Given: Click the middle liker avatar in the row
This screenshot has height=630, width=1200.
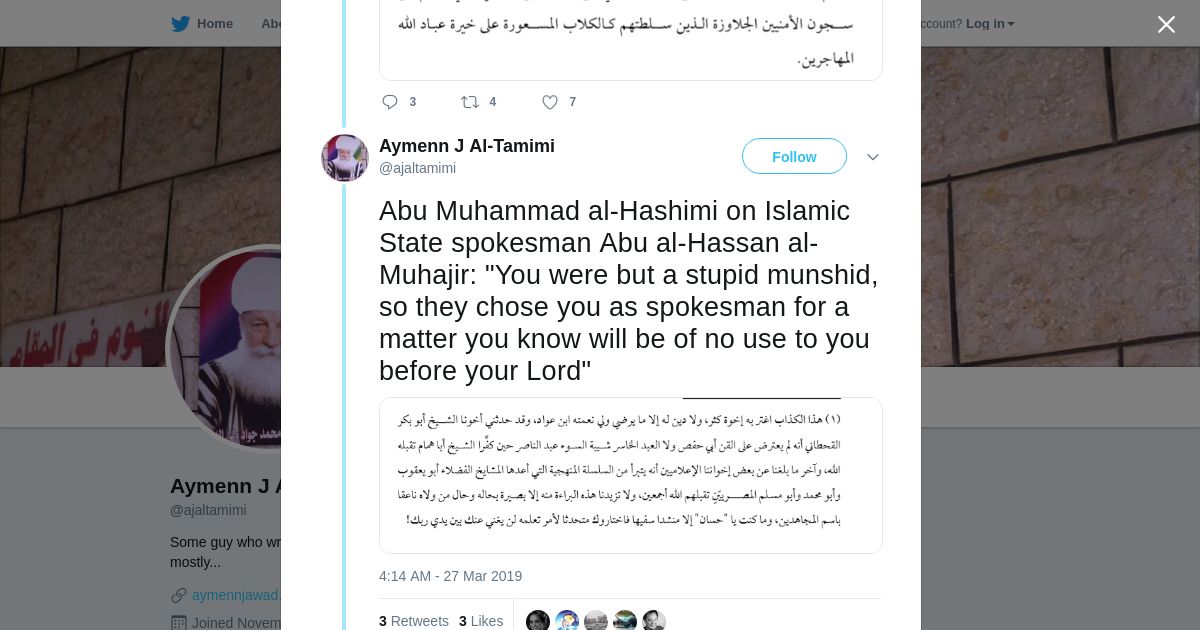Looking at the screenshot, I should pos(596,621).
